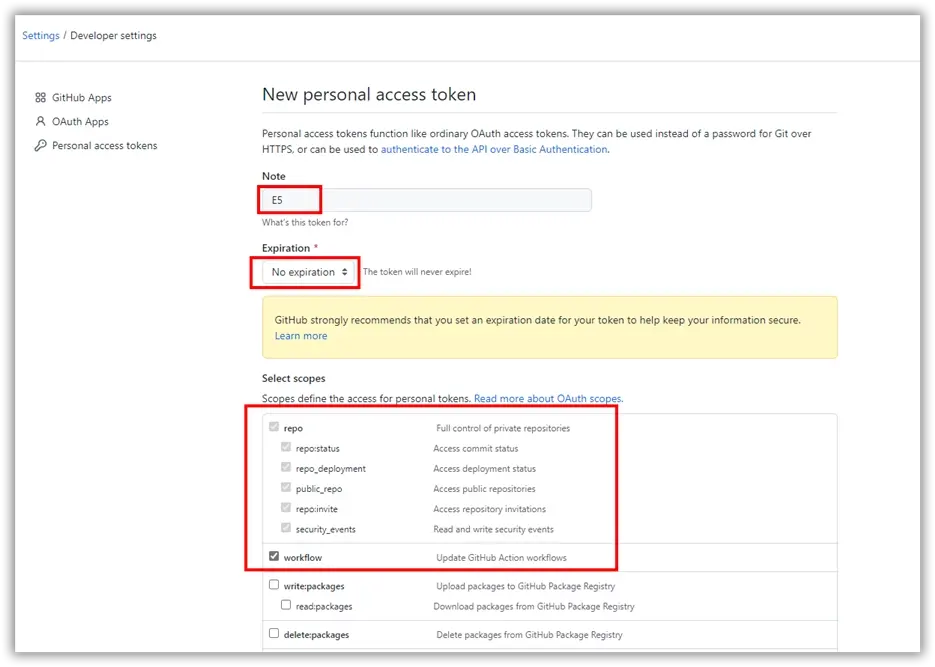Enable the write:packages scope checkbox
935x667 pixels.
point(274,585)
